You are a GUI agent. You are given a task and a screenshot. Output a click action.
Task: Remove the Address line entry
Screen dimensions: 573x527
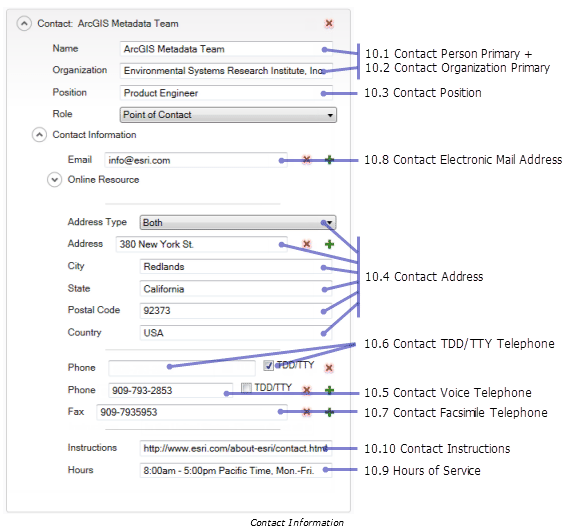click(307, 244)
